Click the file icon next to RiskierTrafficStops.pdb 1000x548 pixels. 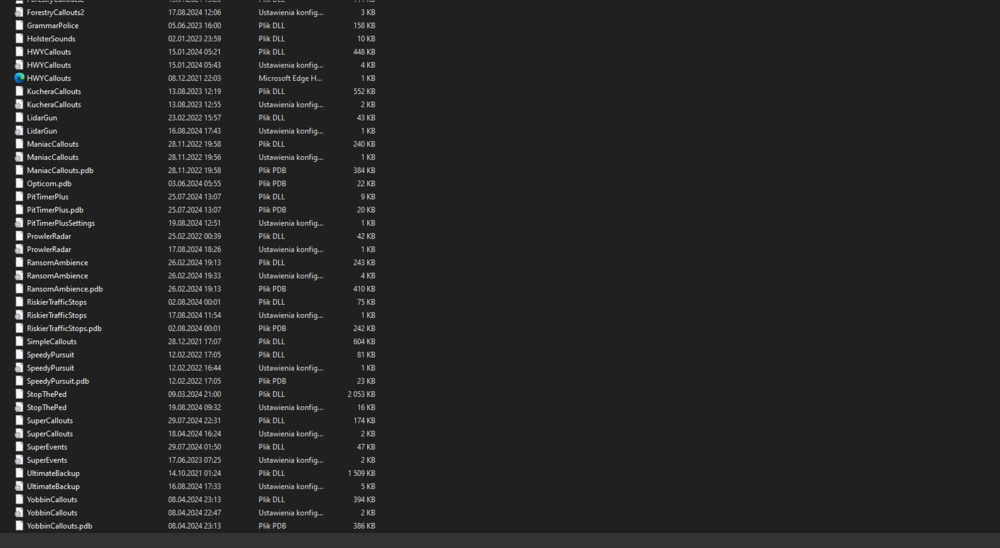click(x=19, y=328)
